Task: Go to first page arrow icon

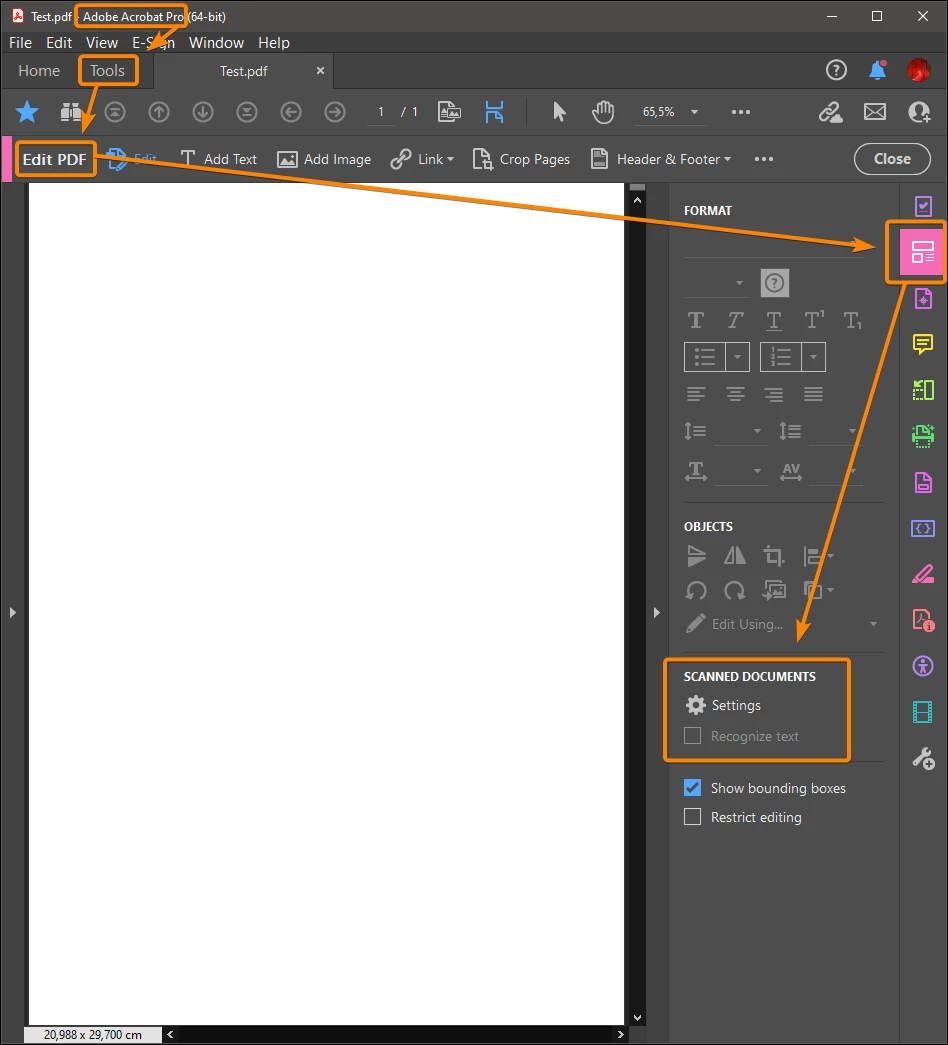Action: pos(115,112)
